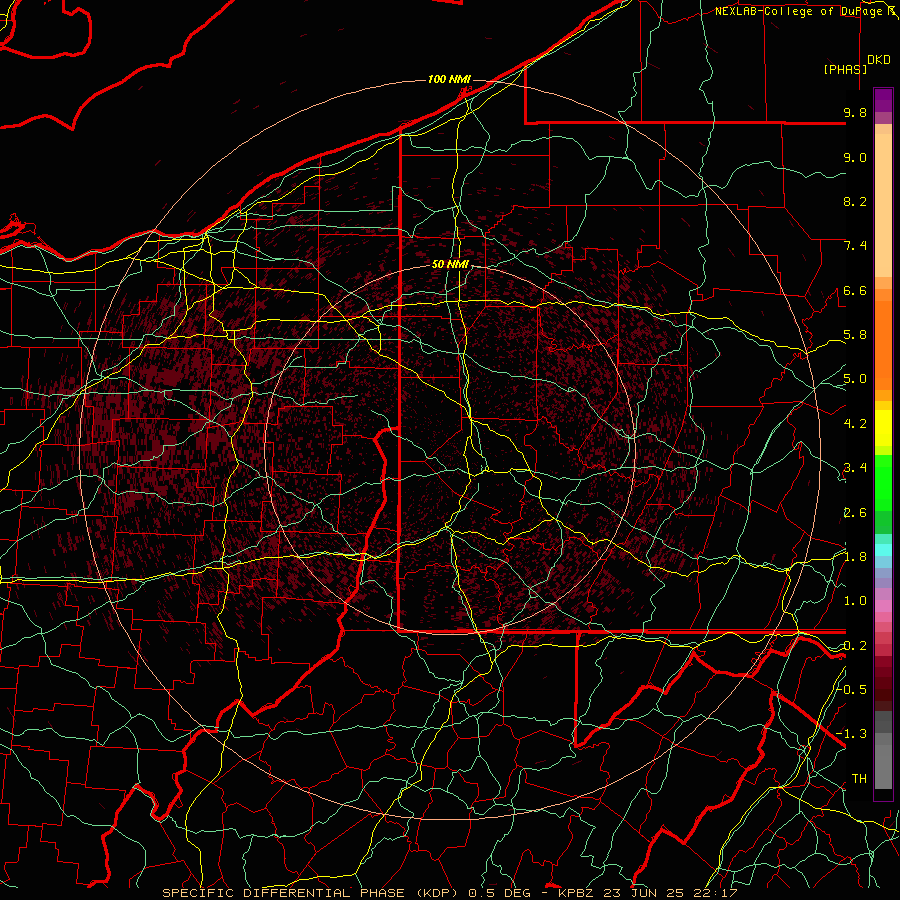Screen dimensions: 900x900
Task: Click the 0.2 value on the legend
Action: point(855,646)
